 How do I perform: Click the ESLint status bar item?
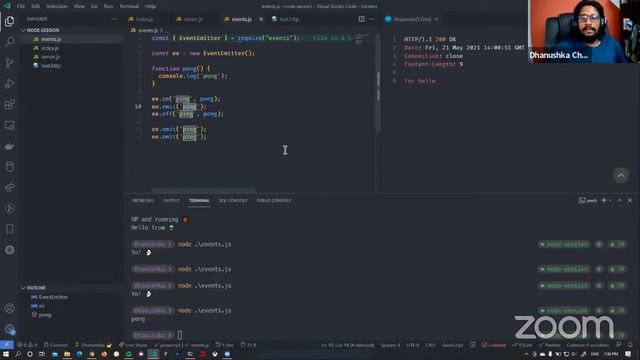pyautogui.click(x=523, y=345)
